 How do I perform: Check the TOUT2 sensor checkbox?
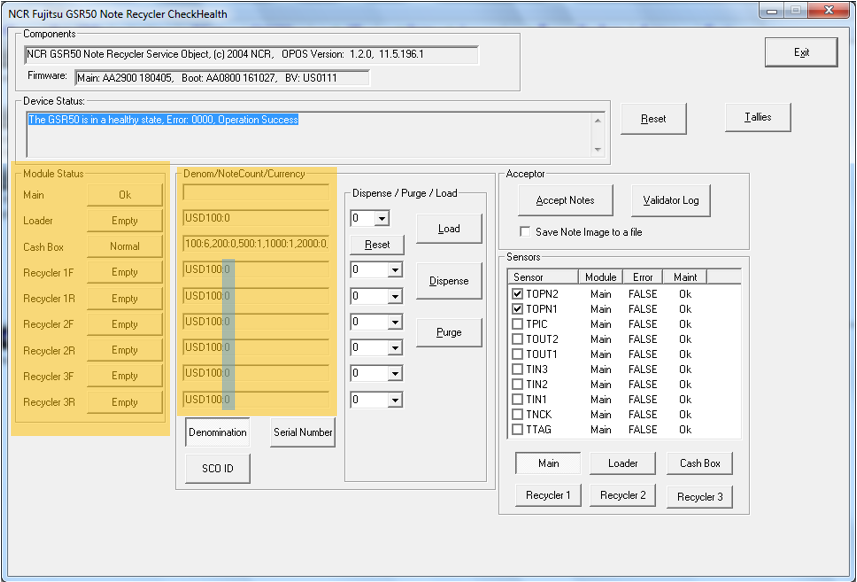(517, 339)
